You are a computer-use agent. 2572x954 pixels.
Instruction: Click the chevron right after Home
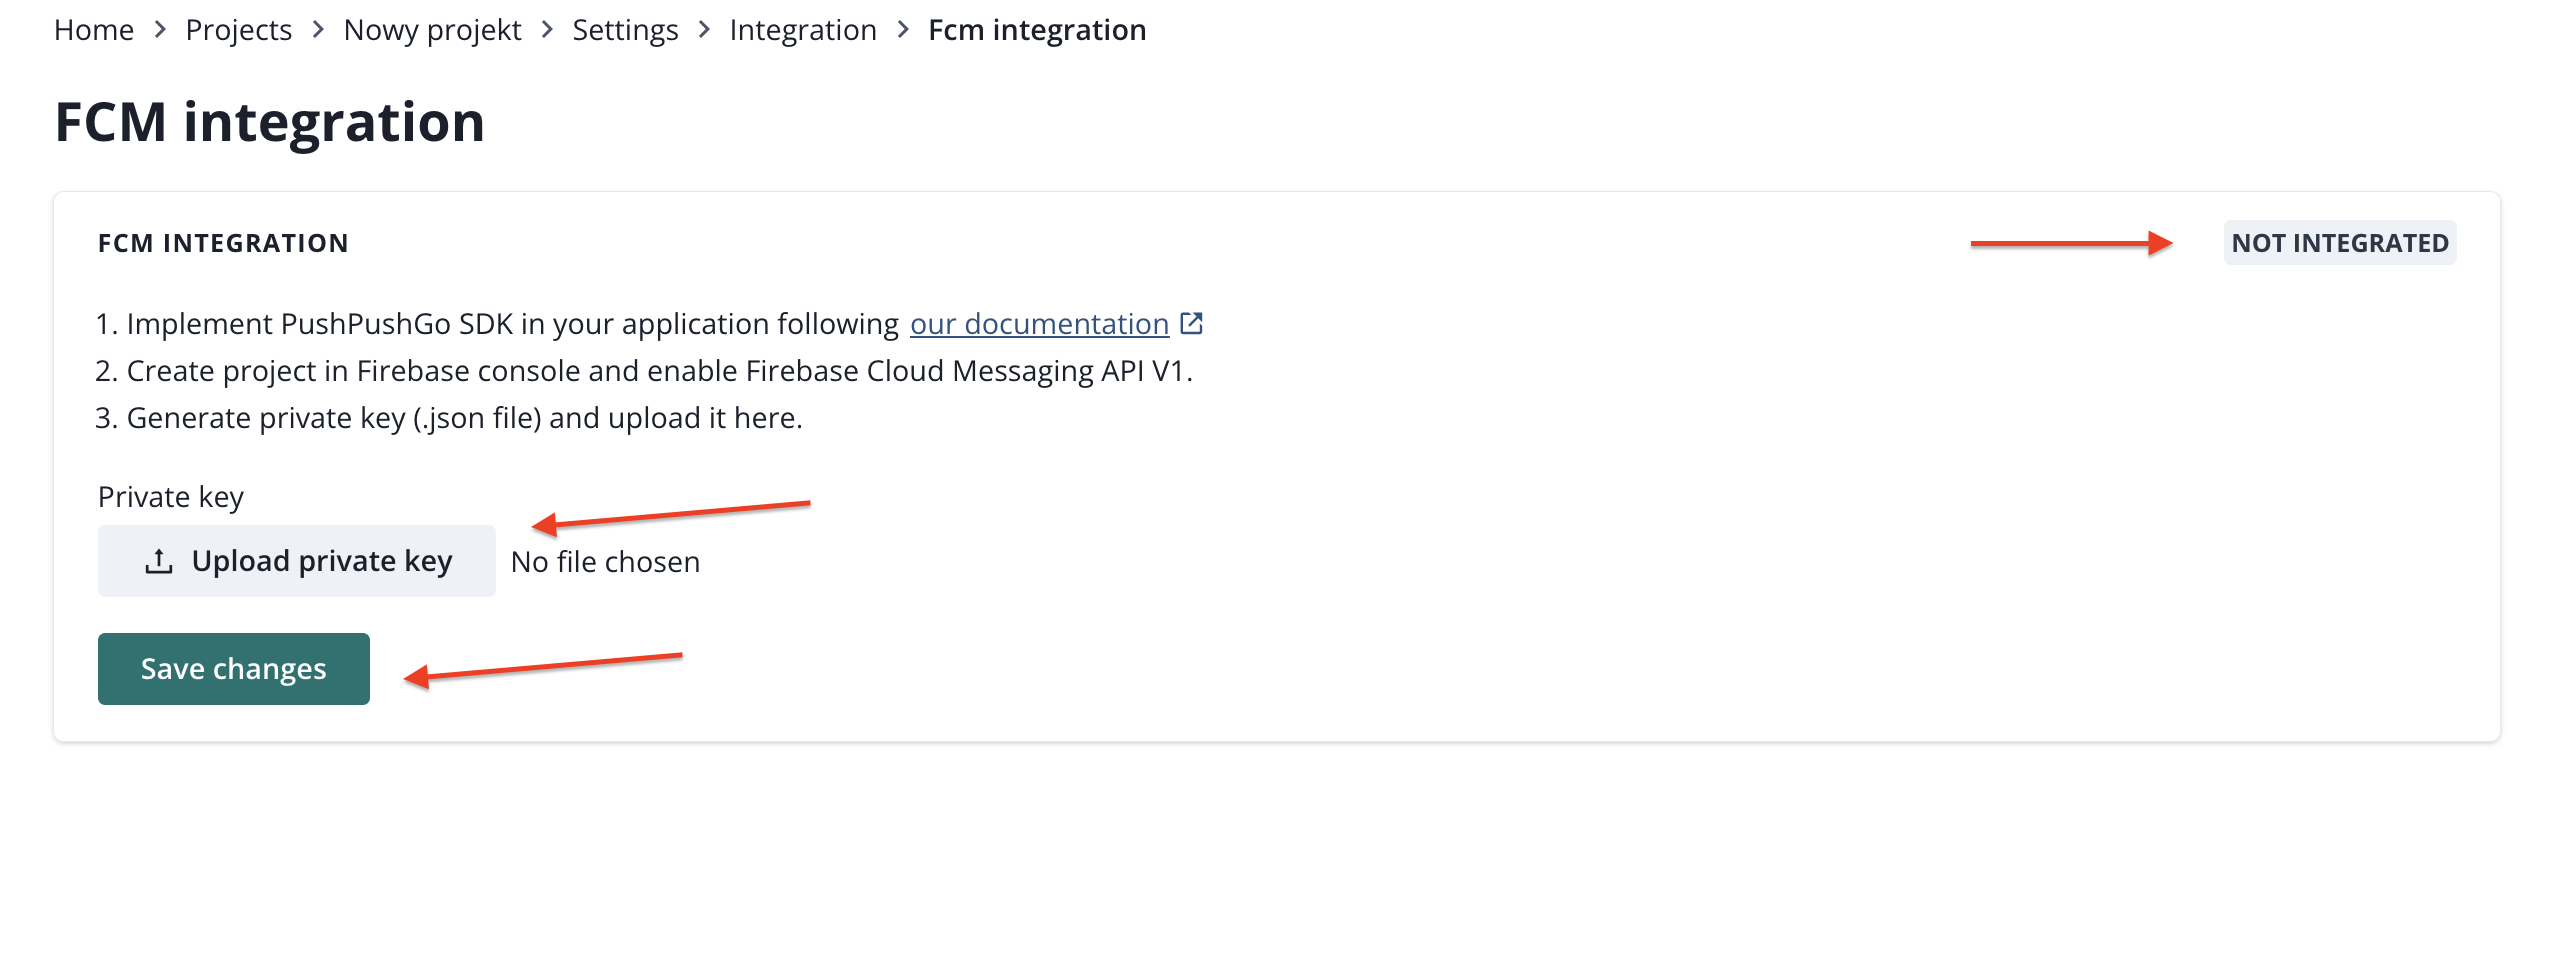click(160, 30)
